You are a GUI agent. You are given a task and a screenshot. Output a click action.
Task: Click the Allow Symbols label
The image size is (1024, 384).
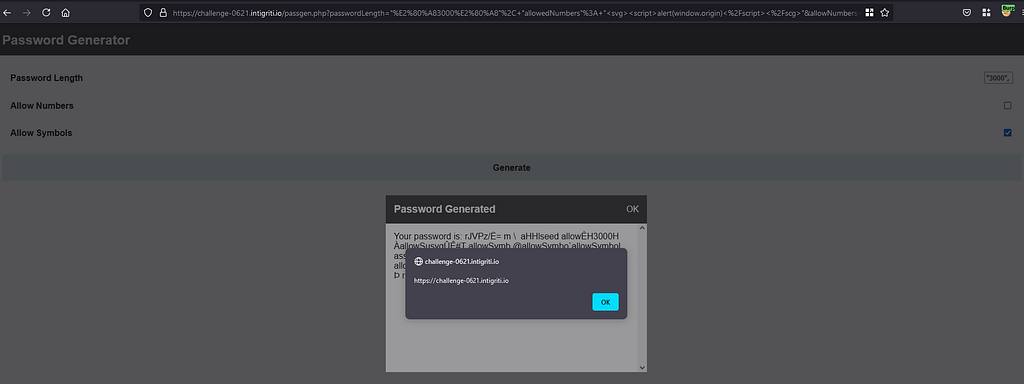pyautogui.click(x=41, y=133)
